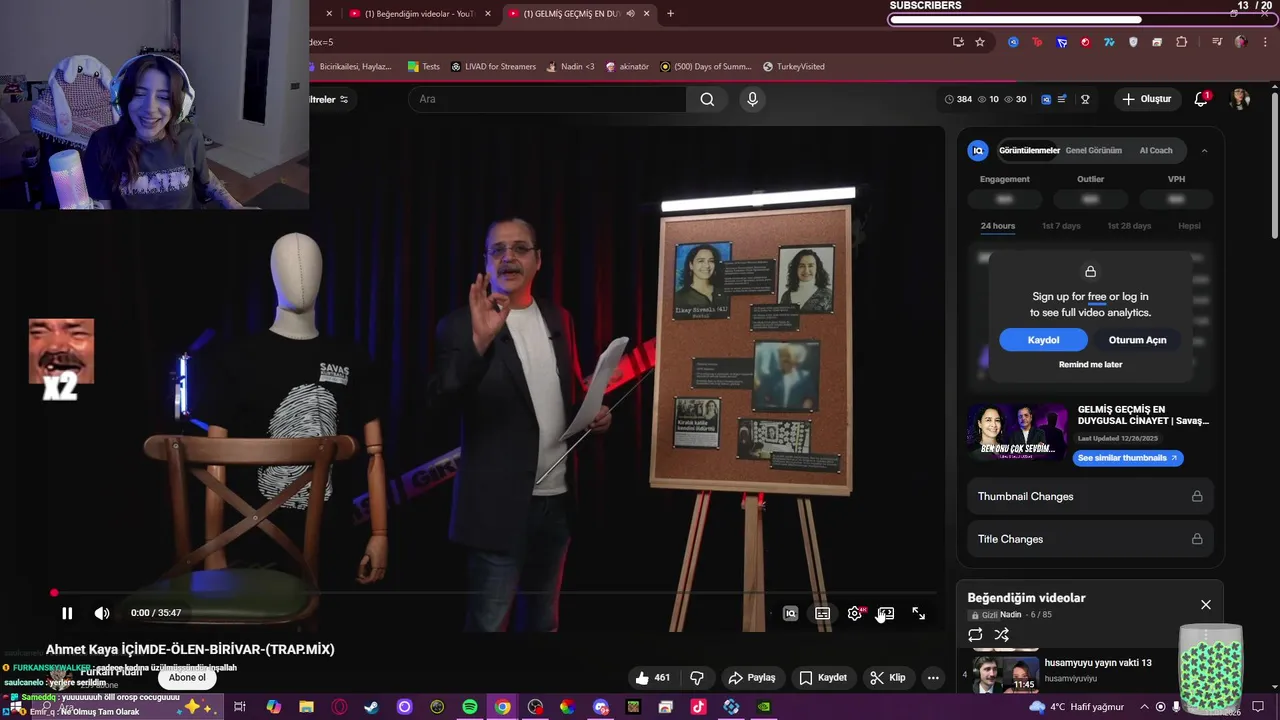
Task: Like the video with 461 likes
Action: pos(652,677)
